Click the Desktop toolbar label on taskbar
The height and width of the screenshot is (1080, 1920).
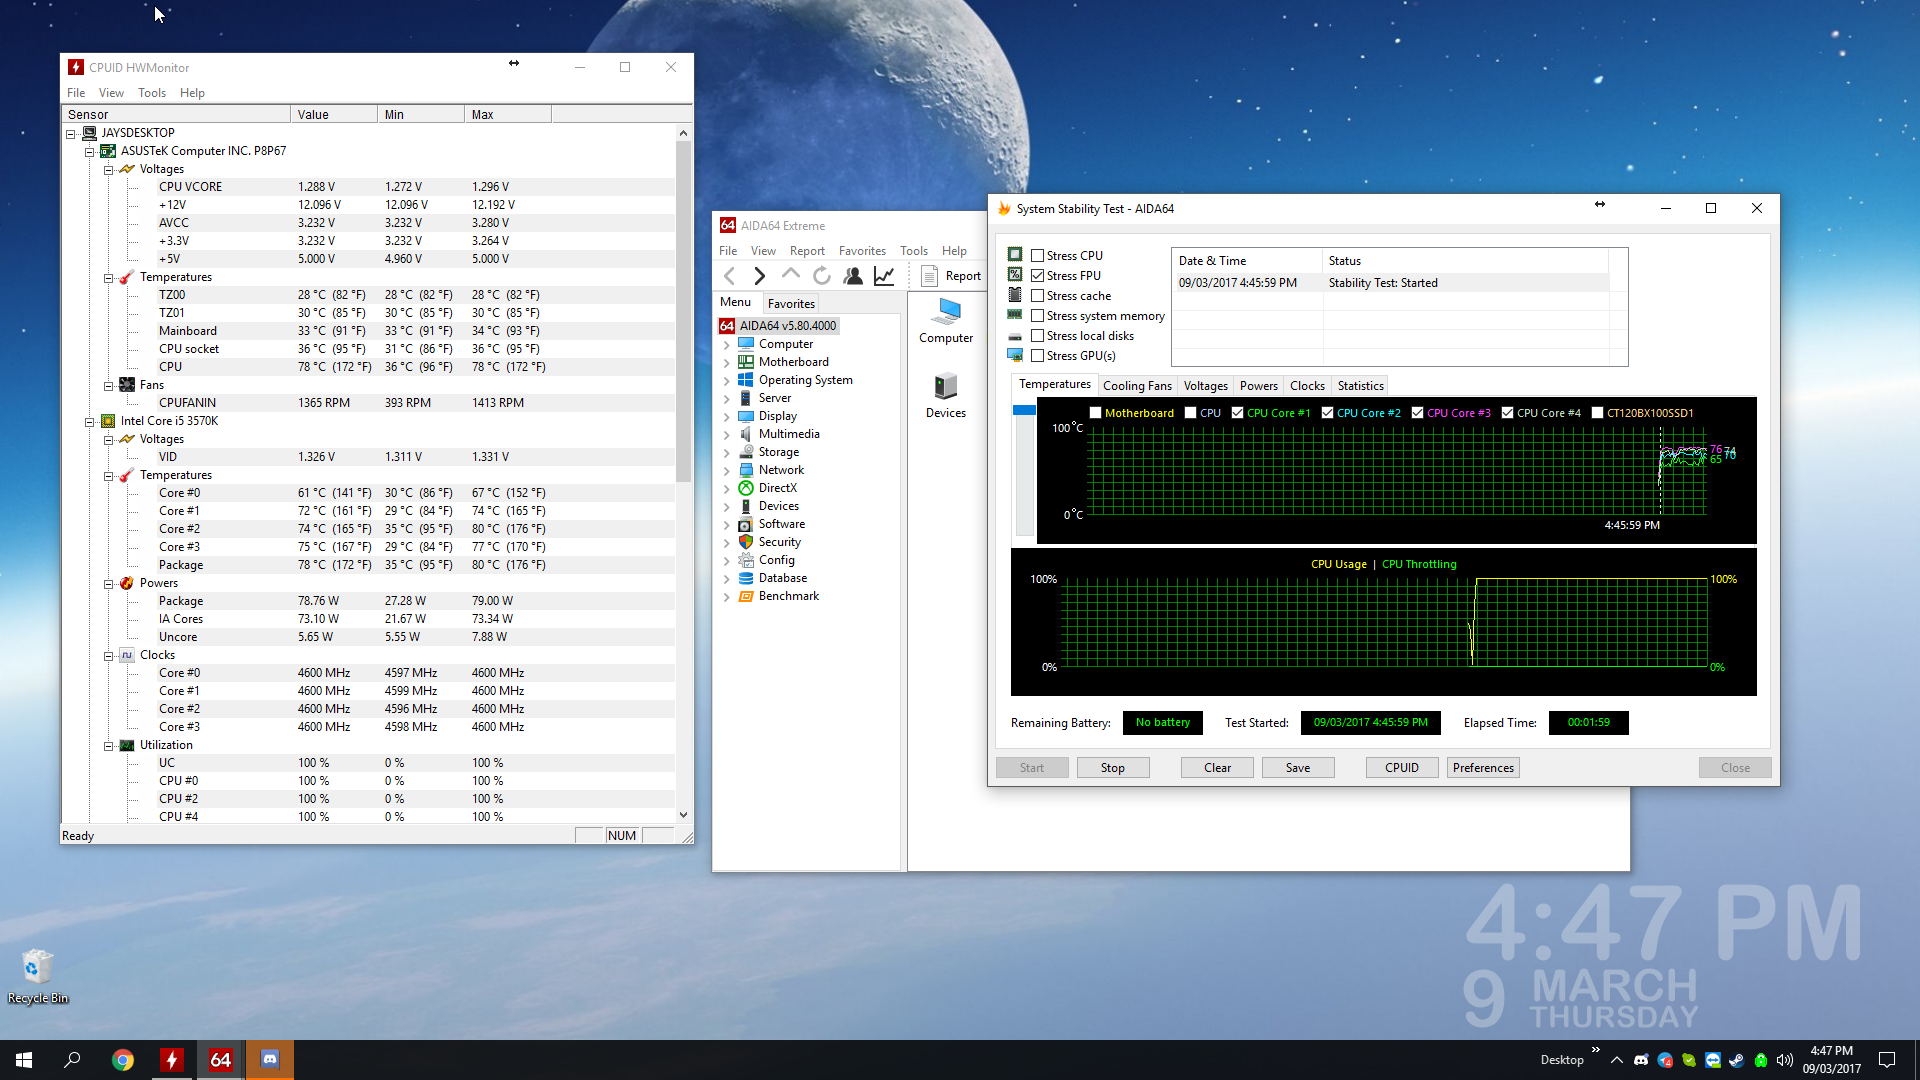pyautogui.click(x=1562, y=1060)
